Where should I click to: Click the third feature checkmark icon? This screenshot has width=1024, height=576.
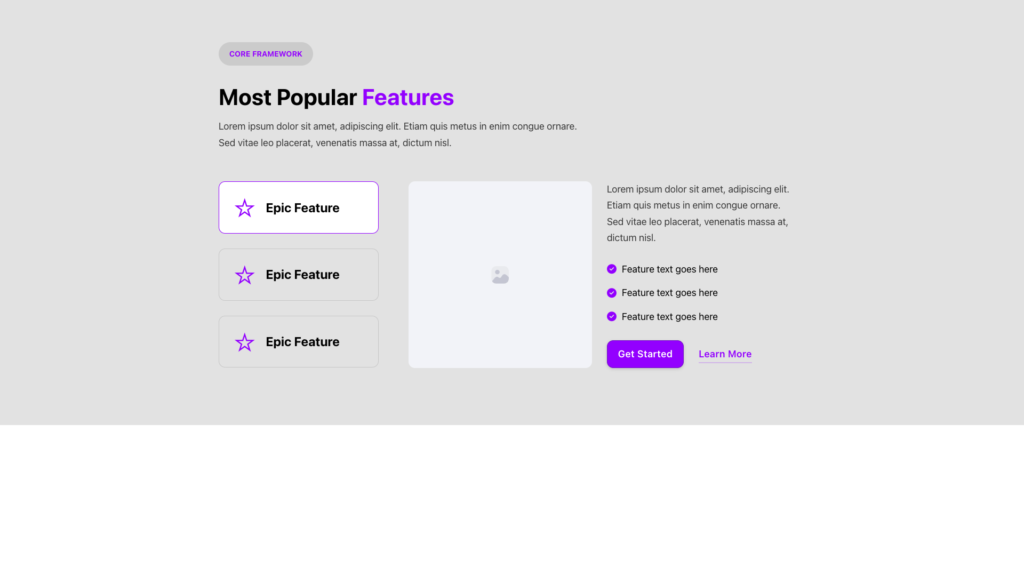point(612,317)
